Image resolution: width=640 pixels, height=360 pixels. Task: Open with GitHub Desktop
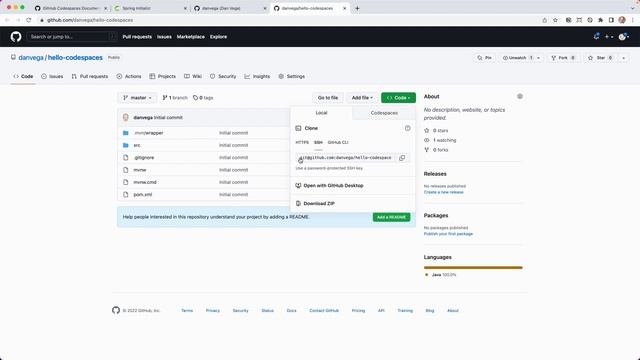333,186
